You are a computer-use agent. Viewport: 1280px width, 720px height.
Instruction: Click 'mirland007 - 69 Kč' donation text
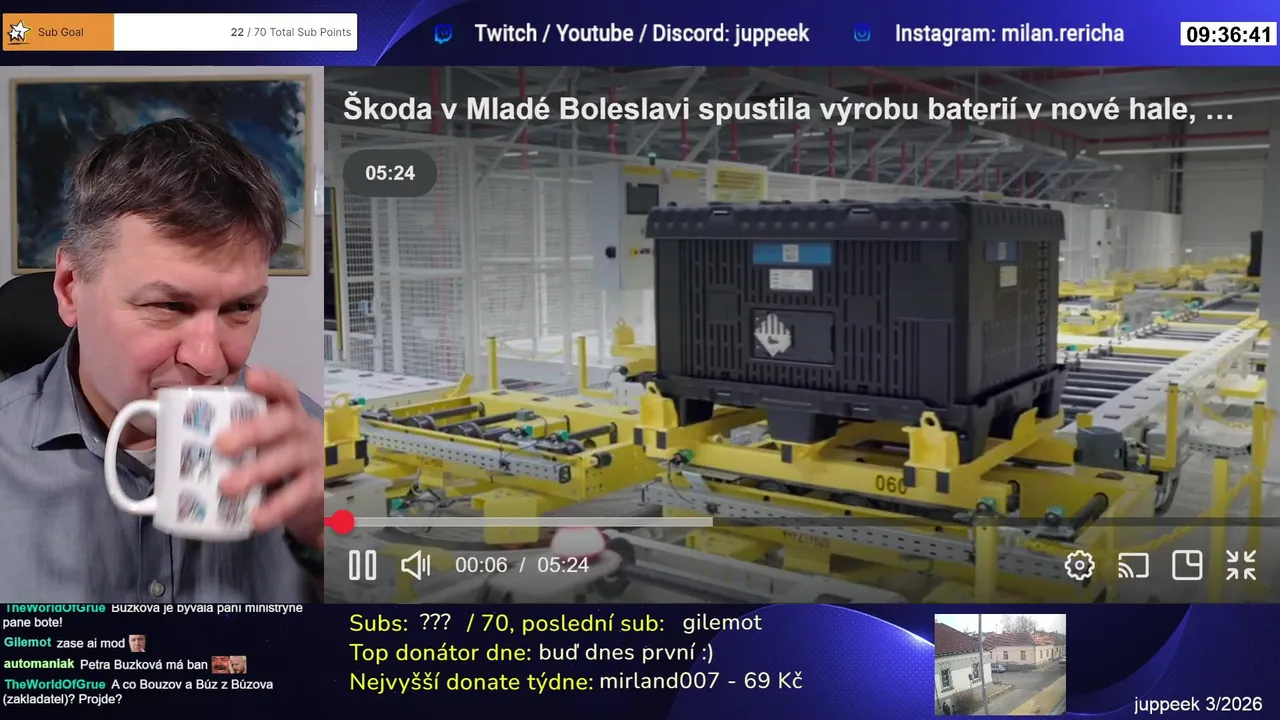tap(701, 682)
